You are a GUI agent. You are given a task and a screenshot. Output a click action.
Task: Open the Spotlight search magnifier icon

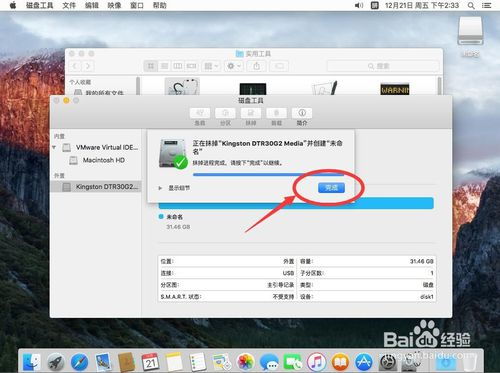pyautogui.click(x=471, y=5)
